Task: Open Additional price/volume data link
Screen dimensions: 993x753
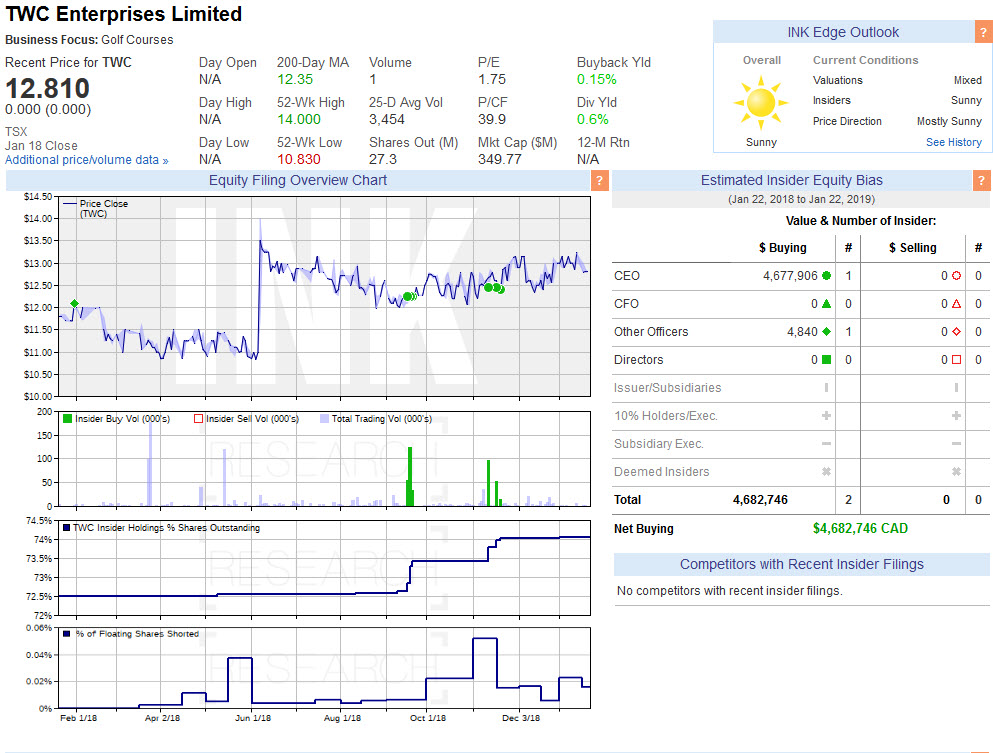Action: click(x=87, y=160)
